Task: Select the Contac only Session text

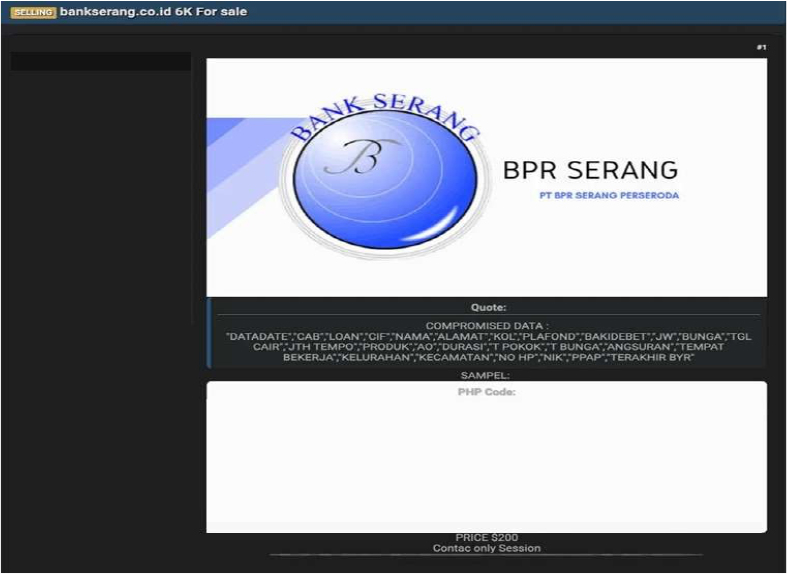Action: (x=486, y=548)
